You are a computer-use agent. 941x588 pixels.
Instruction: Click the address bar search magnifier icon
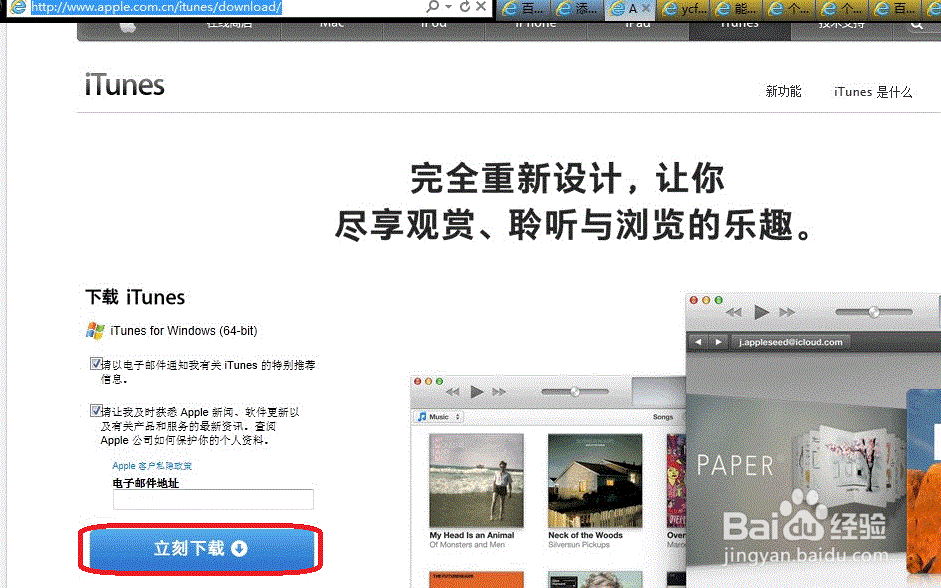point(432,7)
